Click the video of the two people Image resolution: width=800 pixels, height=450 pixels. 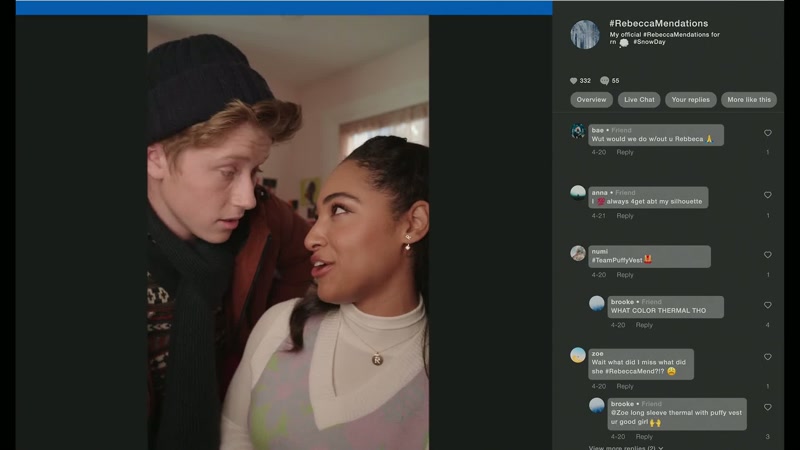click(288, 233)
